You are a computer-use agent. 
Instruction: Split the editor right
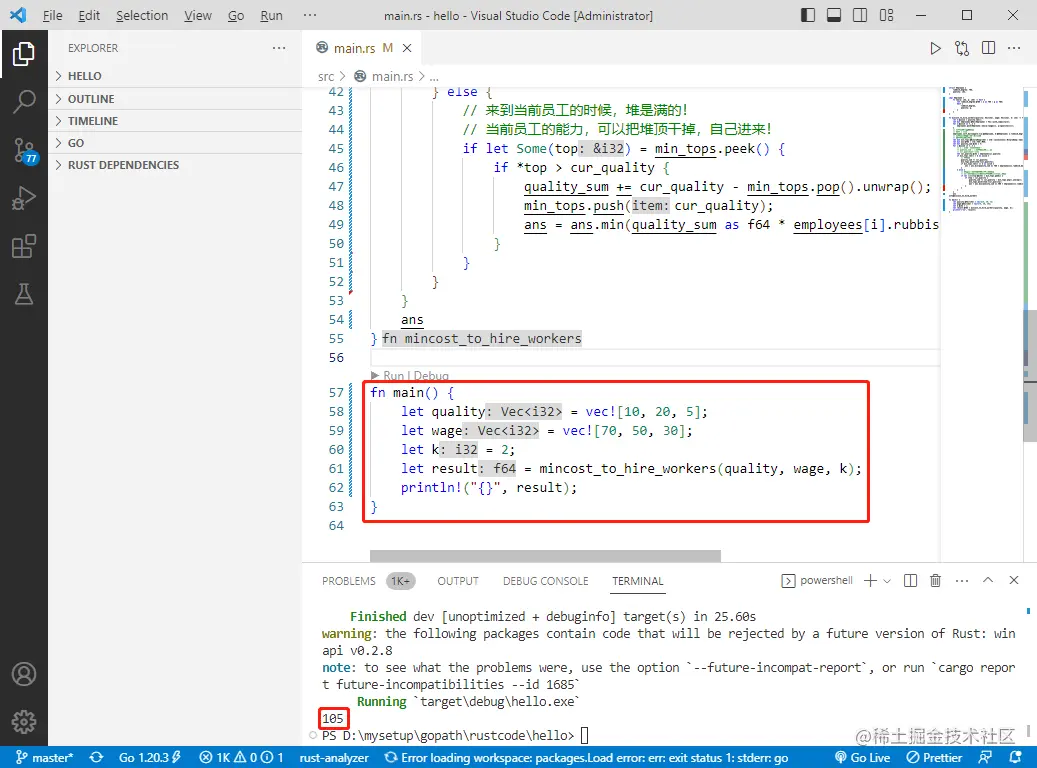pos(988,48)
